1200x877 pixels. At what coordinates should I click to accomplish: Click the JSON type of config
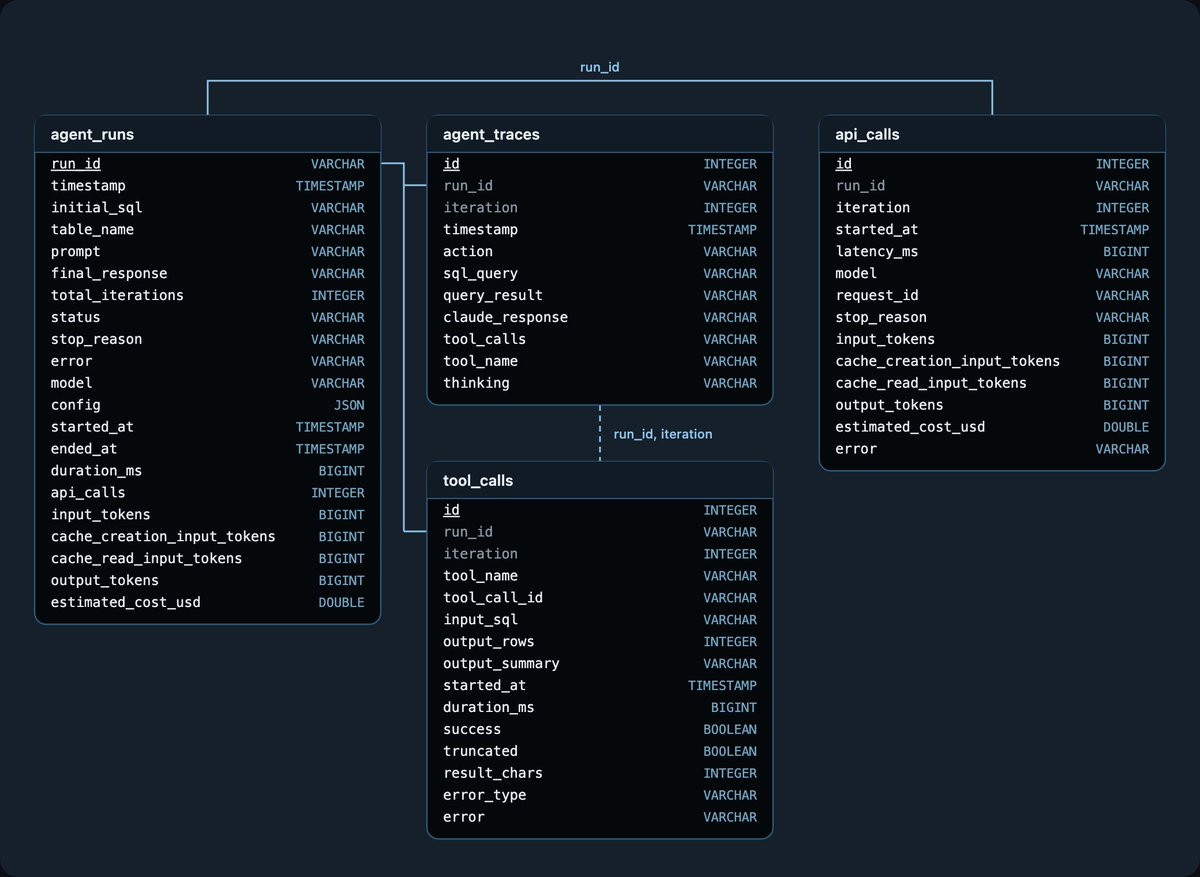349,405
